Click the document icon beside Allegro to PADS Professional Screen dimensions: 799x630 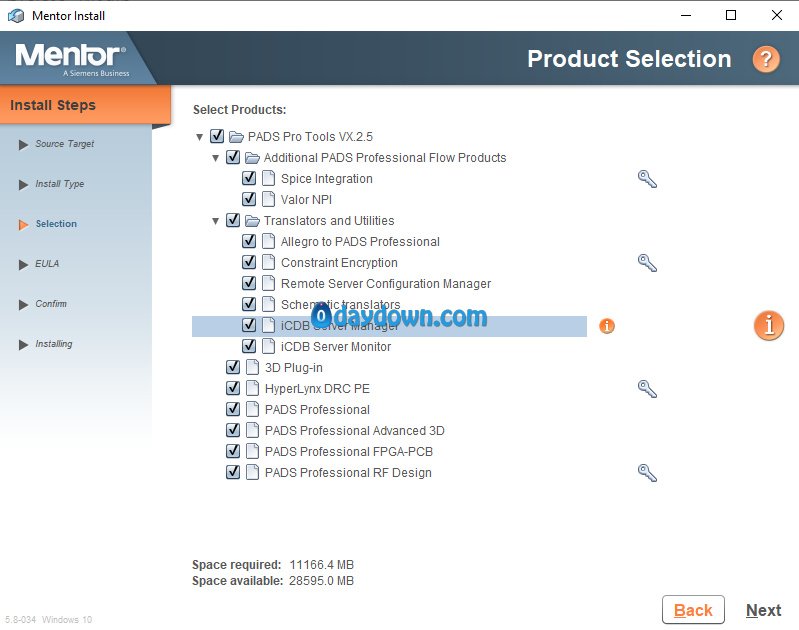pos(269,241)
